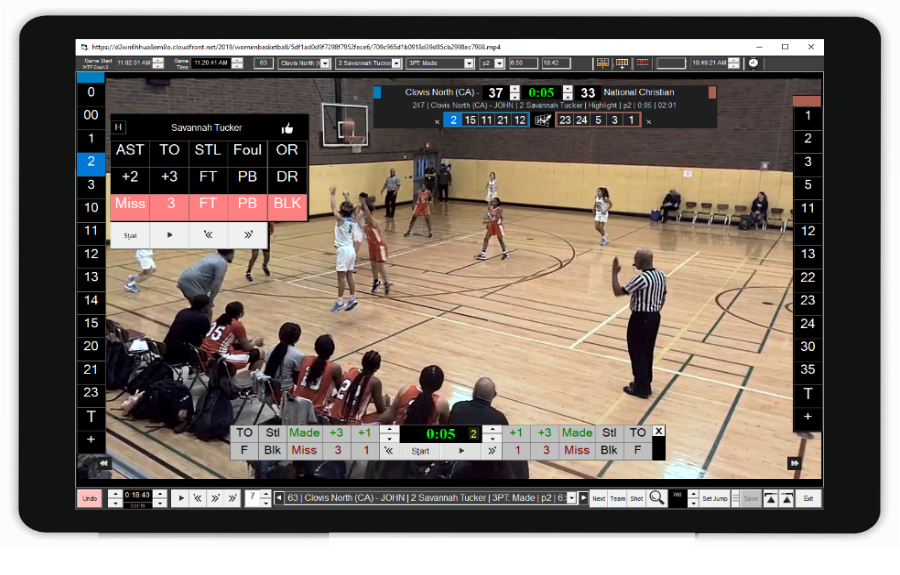900x575 pixels.
Task: Select jersey 22 in right roster column
Action: click(x=807, y=277)
